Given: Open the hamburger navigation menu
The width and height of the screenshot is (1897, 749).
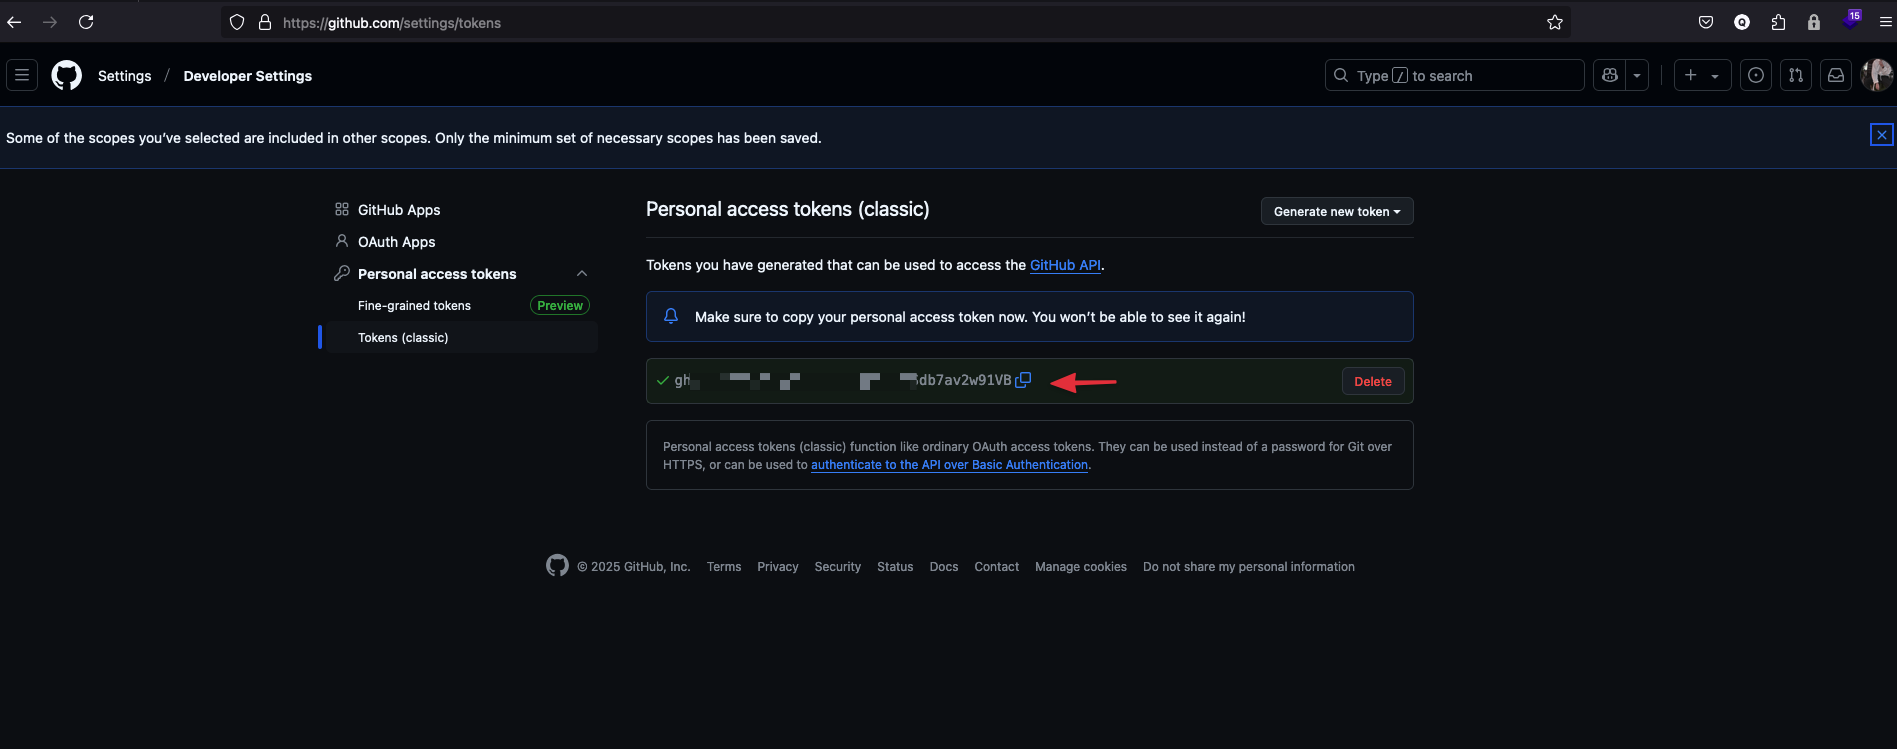Looking at the screenshot, I should point(22,76).
